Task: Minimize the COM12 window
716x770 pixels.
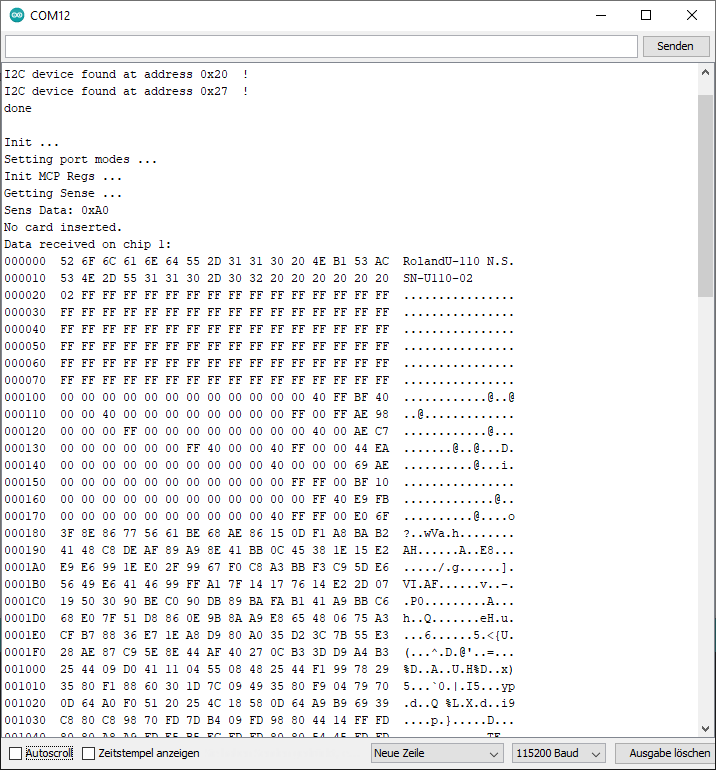Action: pos(601,15)
